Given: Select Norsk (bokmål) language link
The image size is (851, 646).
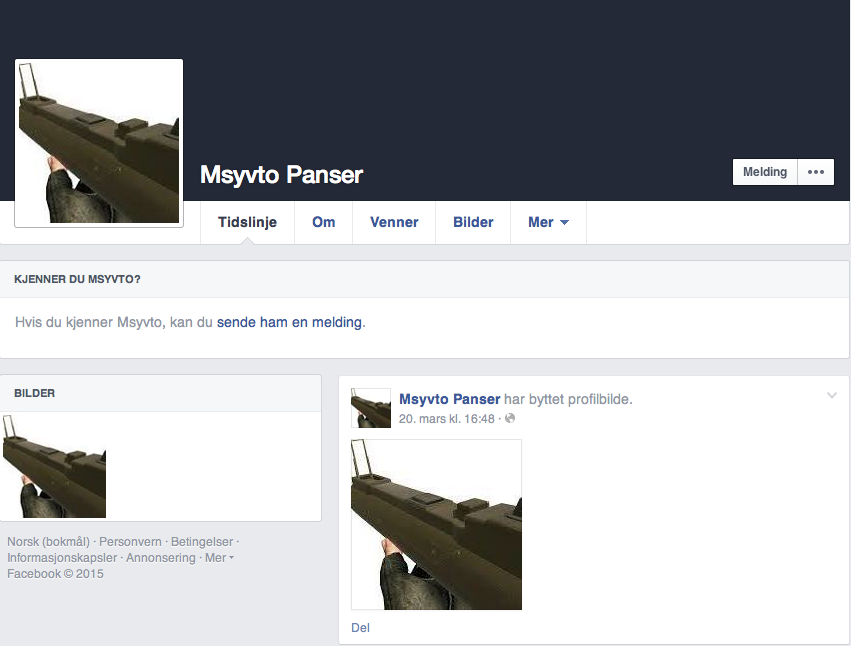Looking at the screenshot, I should [48, 542].
